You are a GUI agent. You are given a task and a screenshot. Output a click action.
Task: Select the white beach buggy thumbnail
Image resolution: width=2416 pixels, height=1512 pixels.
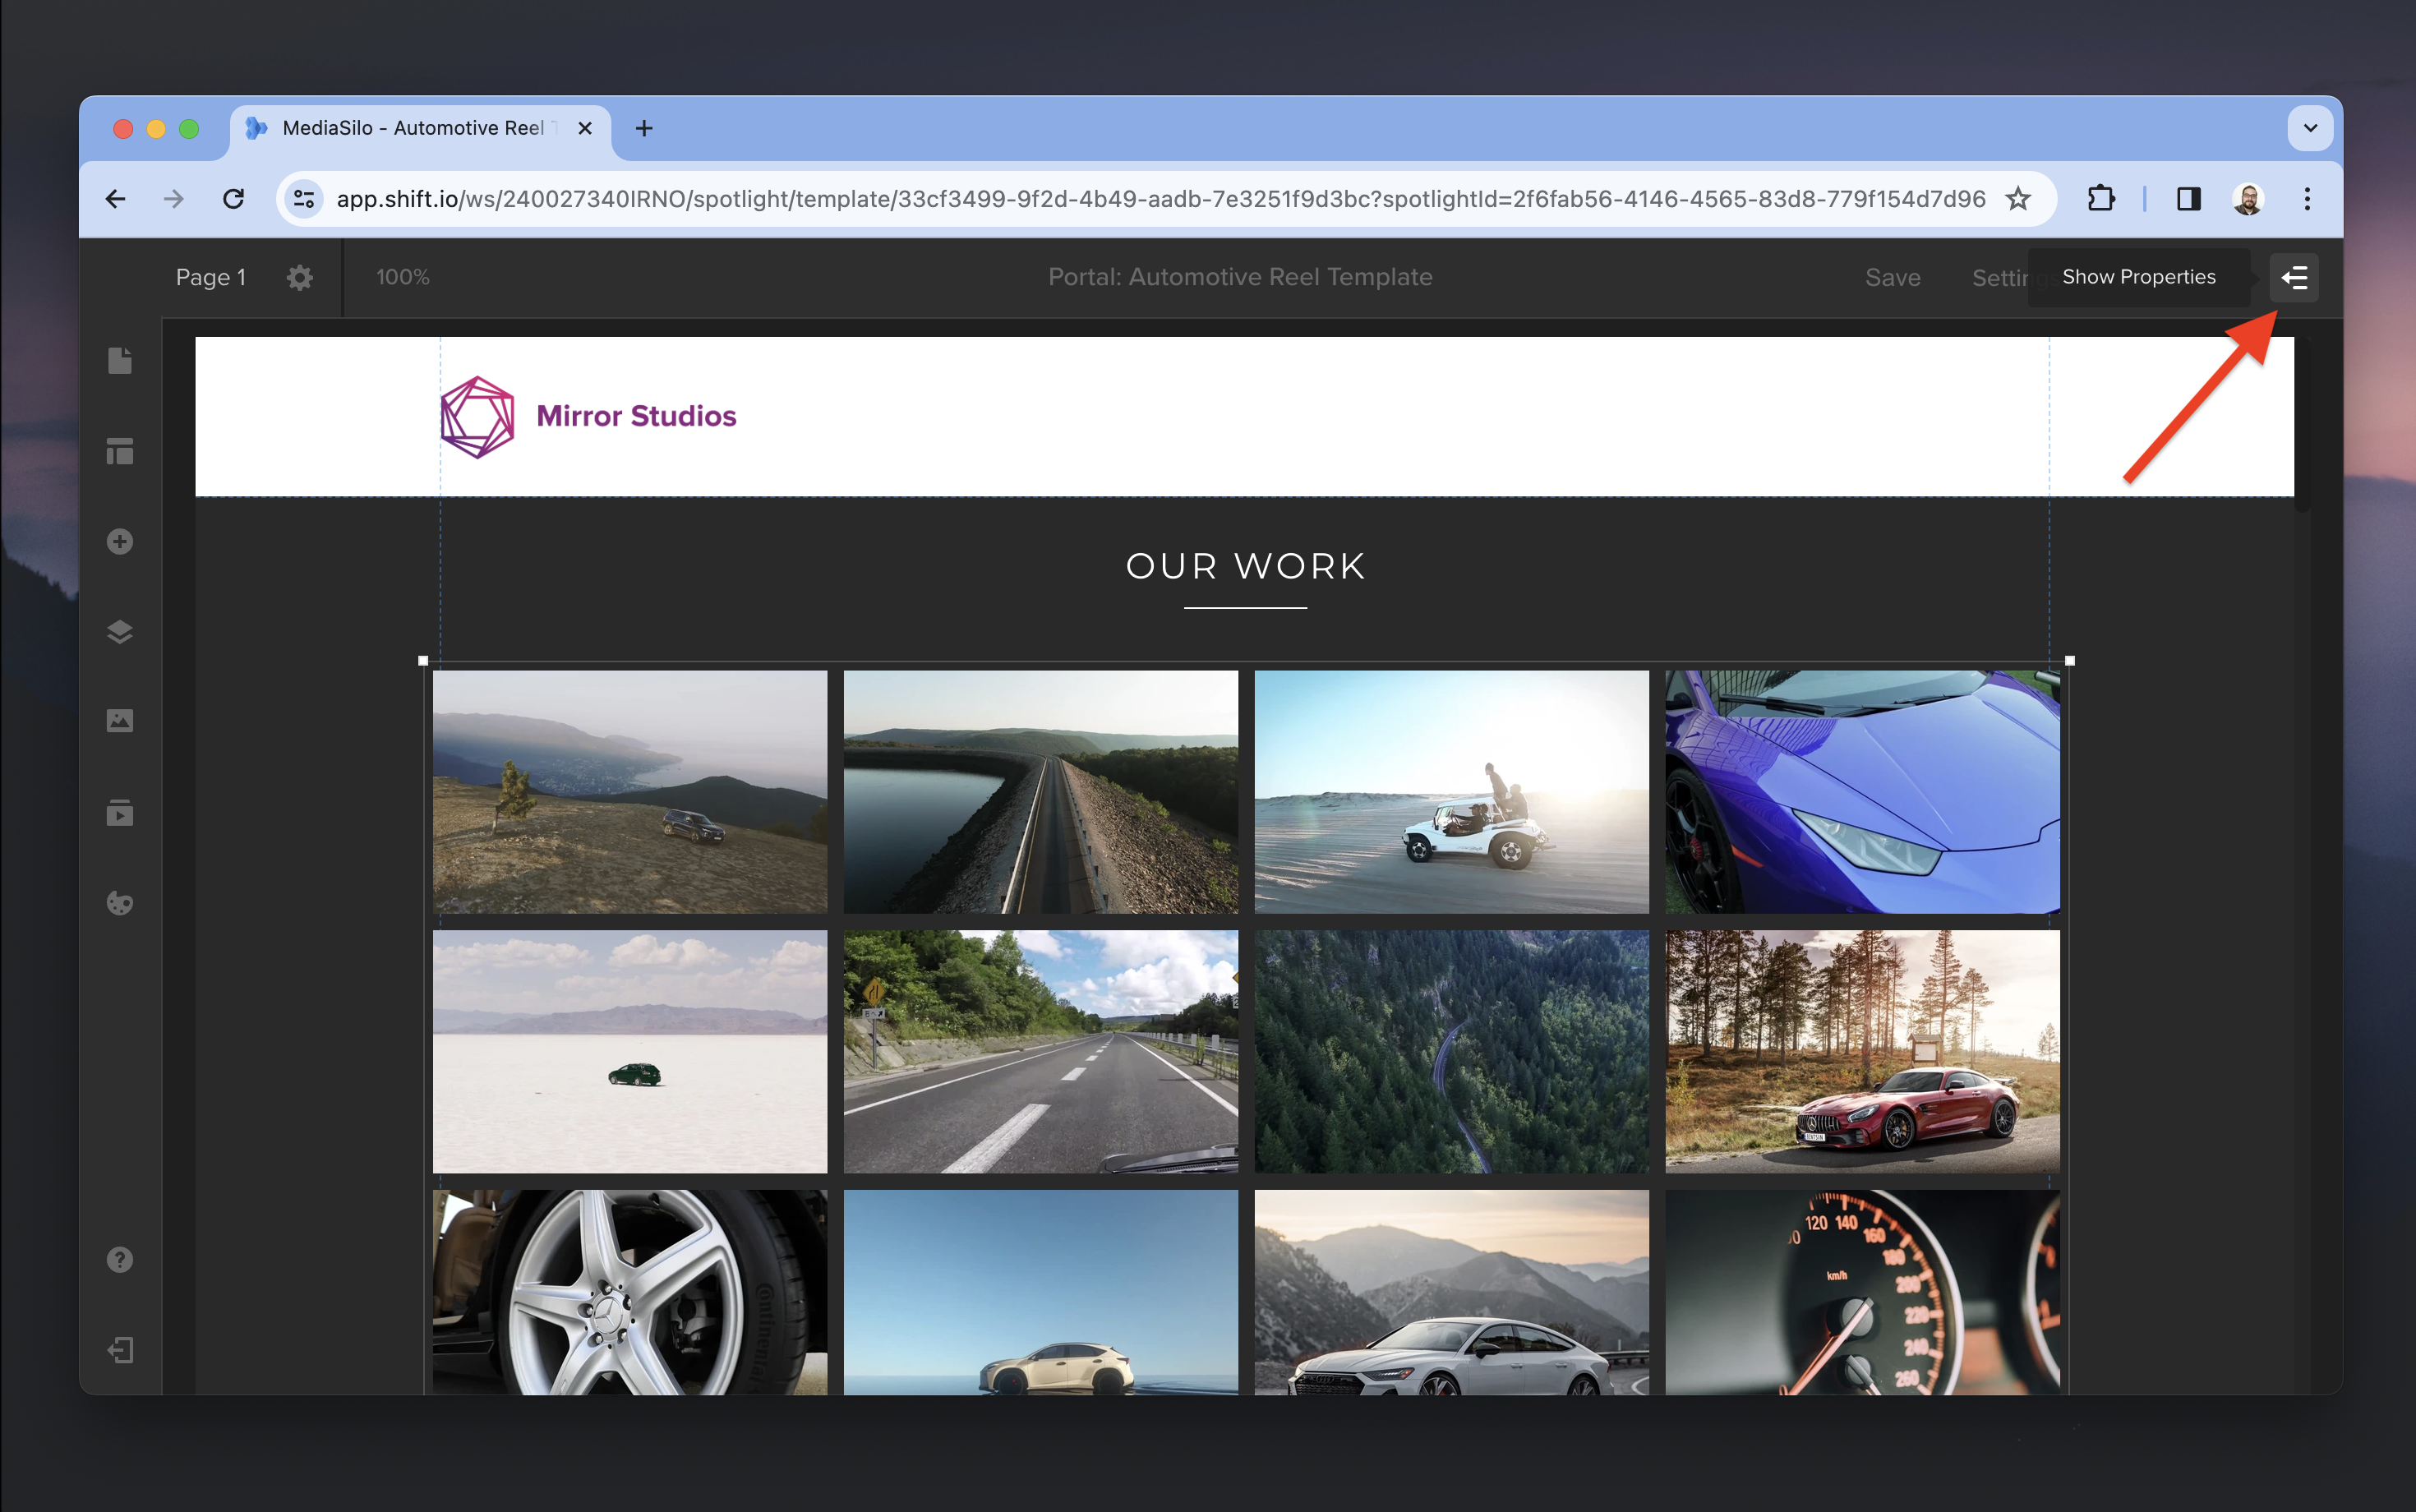click(1451, 791)
